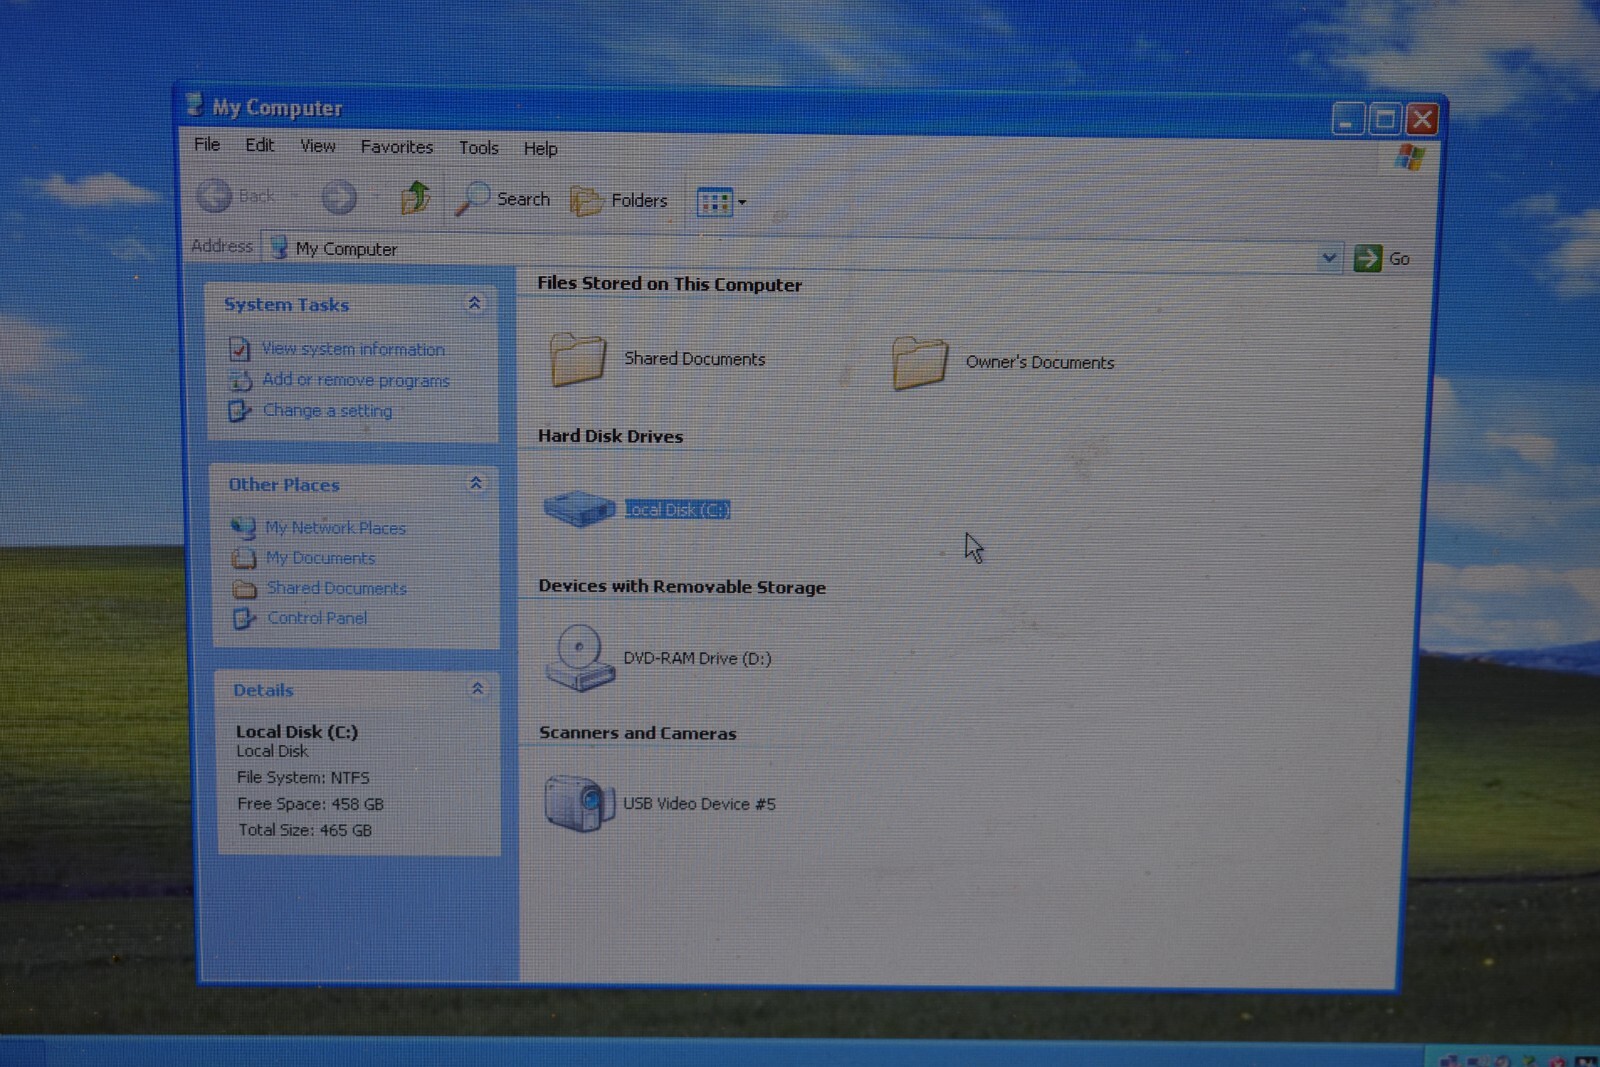Click the Windows flag logo in menu bar
Viewport: 1600px width, 1067px height.
1410,157
